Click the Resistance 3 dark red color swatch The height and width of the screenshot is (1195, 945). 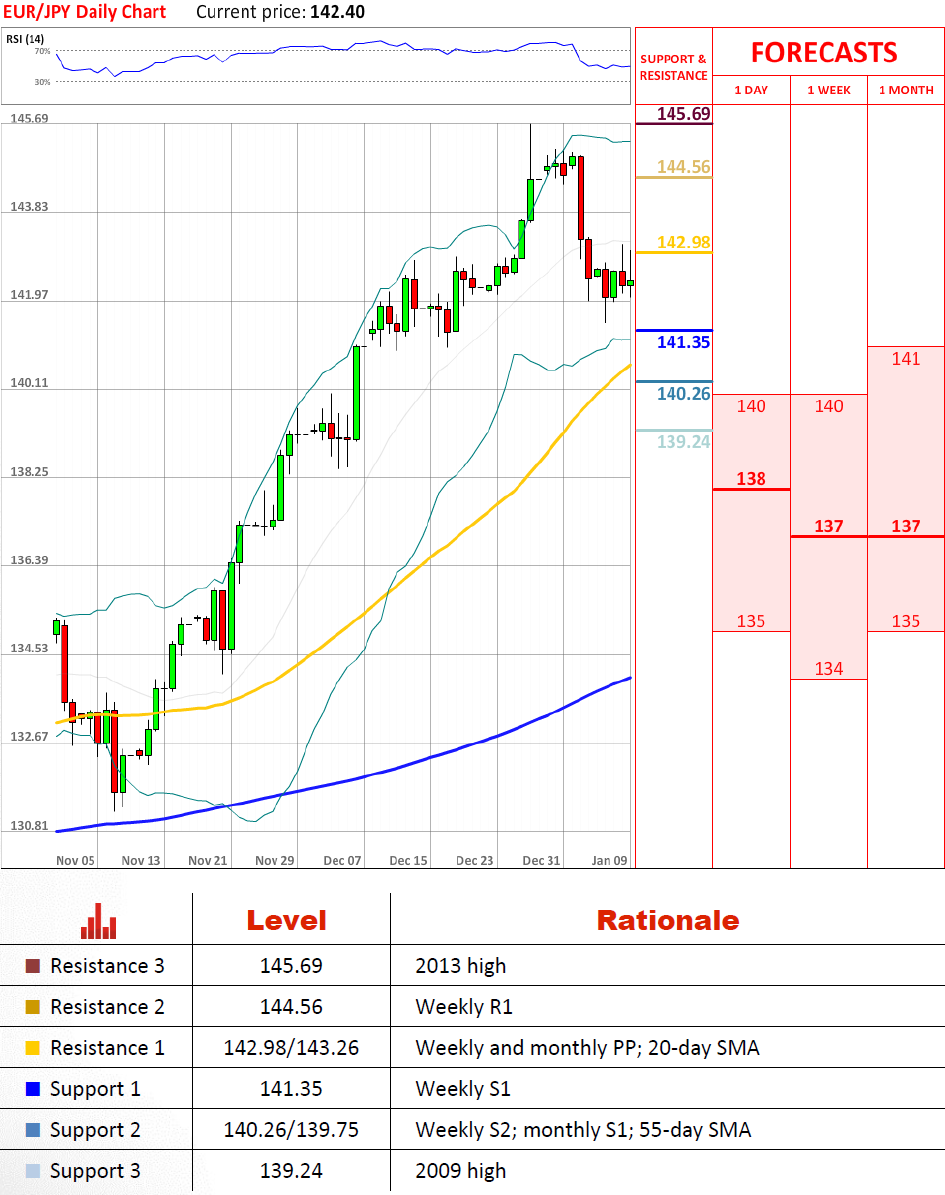tap(33, 966)
